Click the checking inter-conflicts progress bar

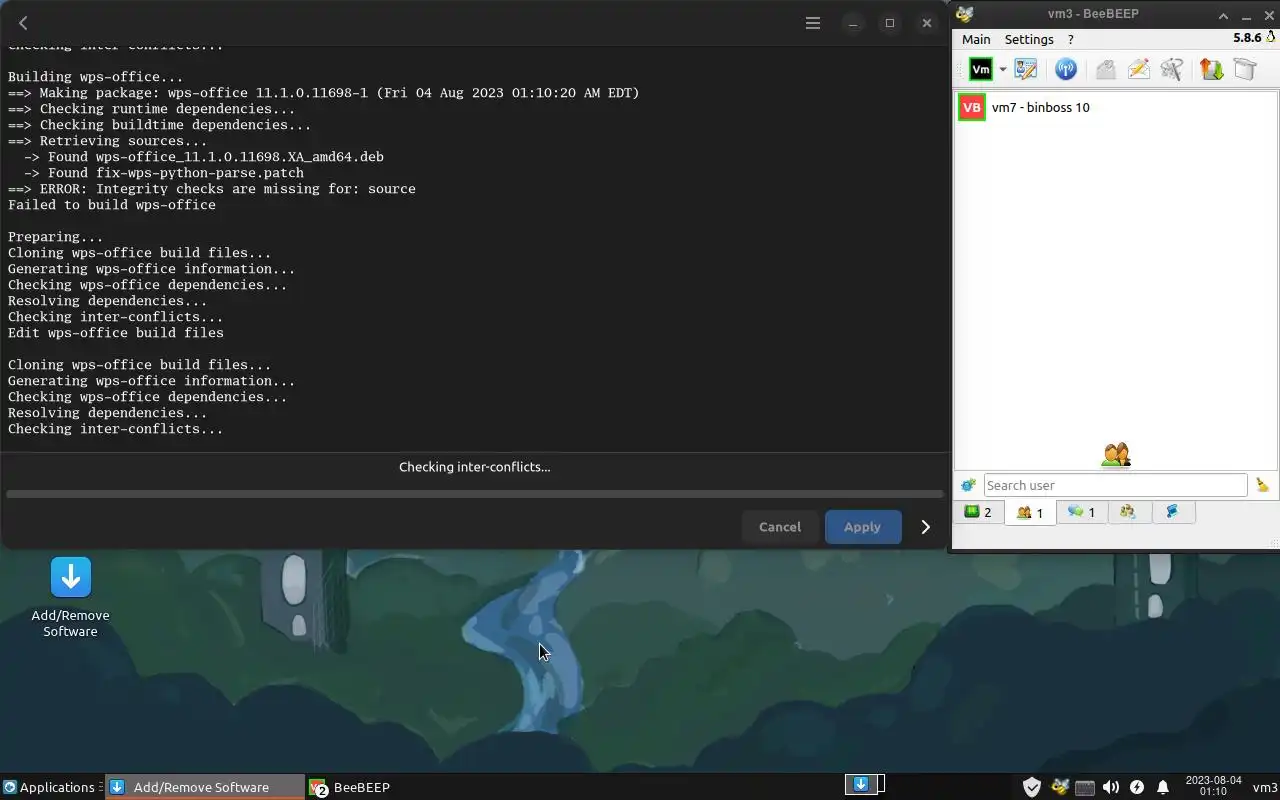474,493
